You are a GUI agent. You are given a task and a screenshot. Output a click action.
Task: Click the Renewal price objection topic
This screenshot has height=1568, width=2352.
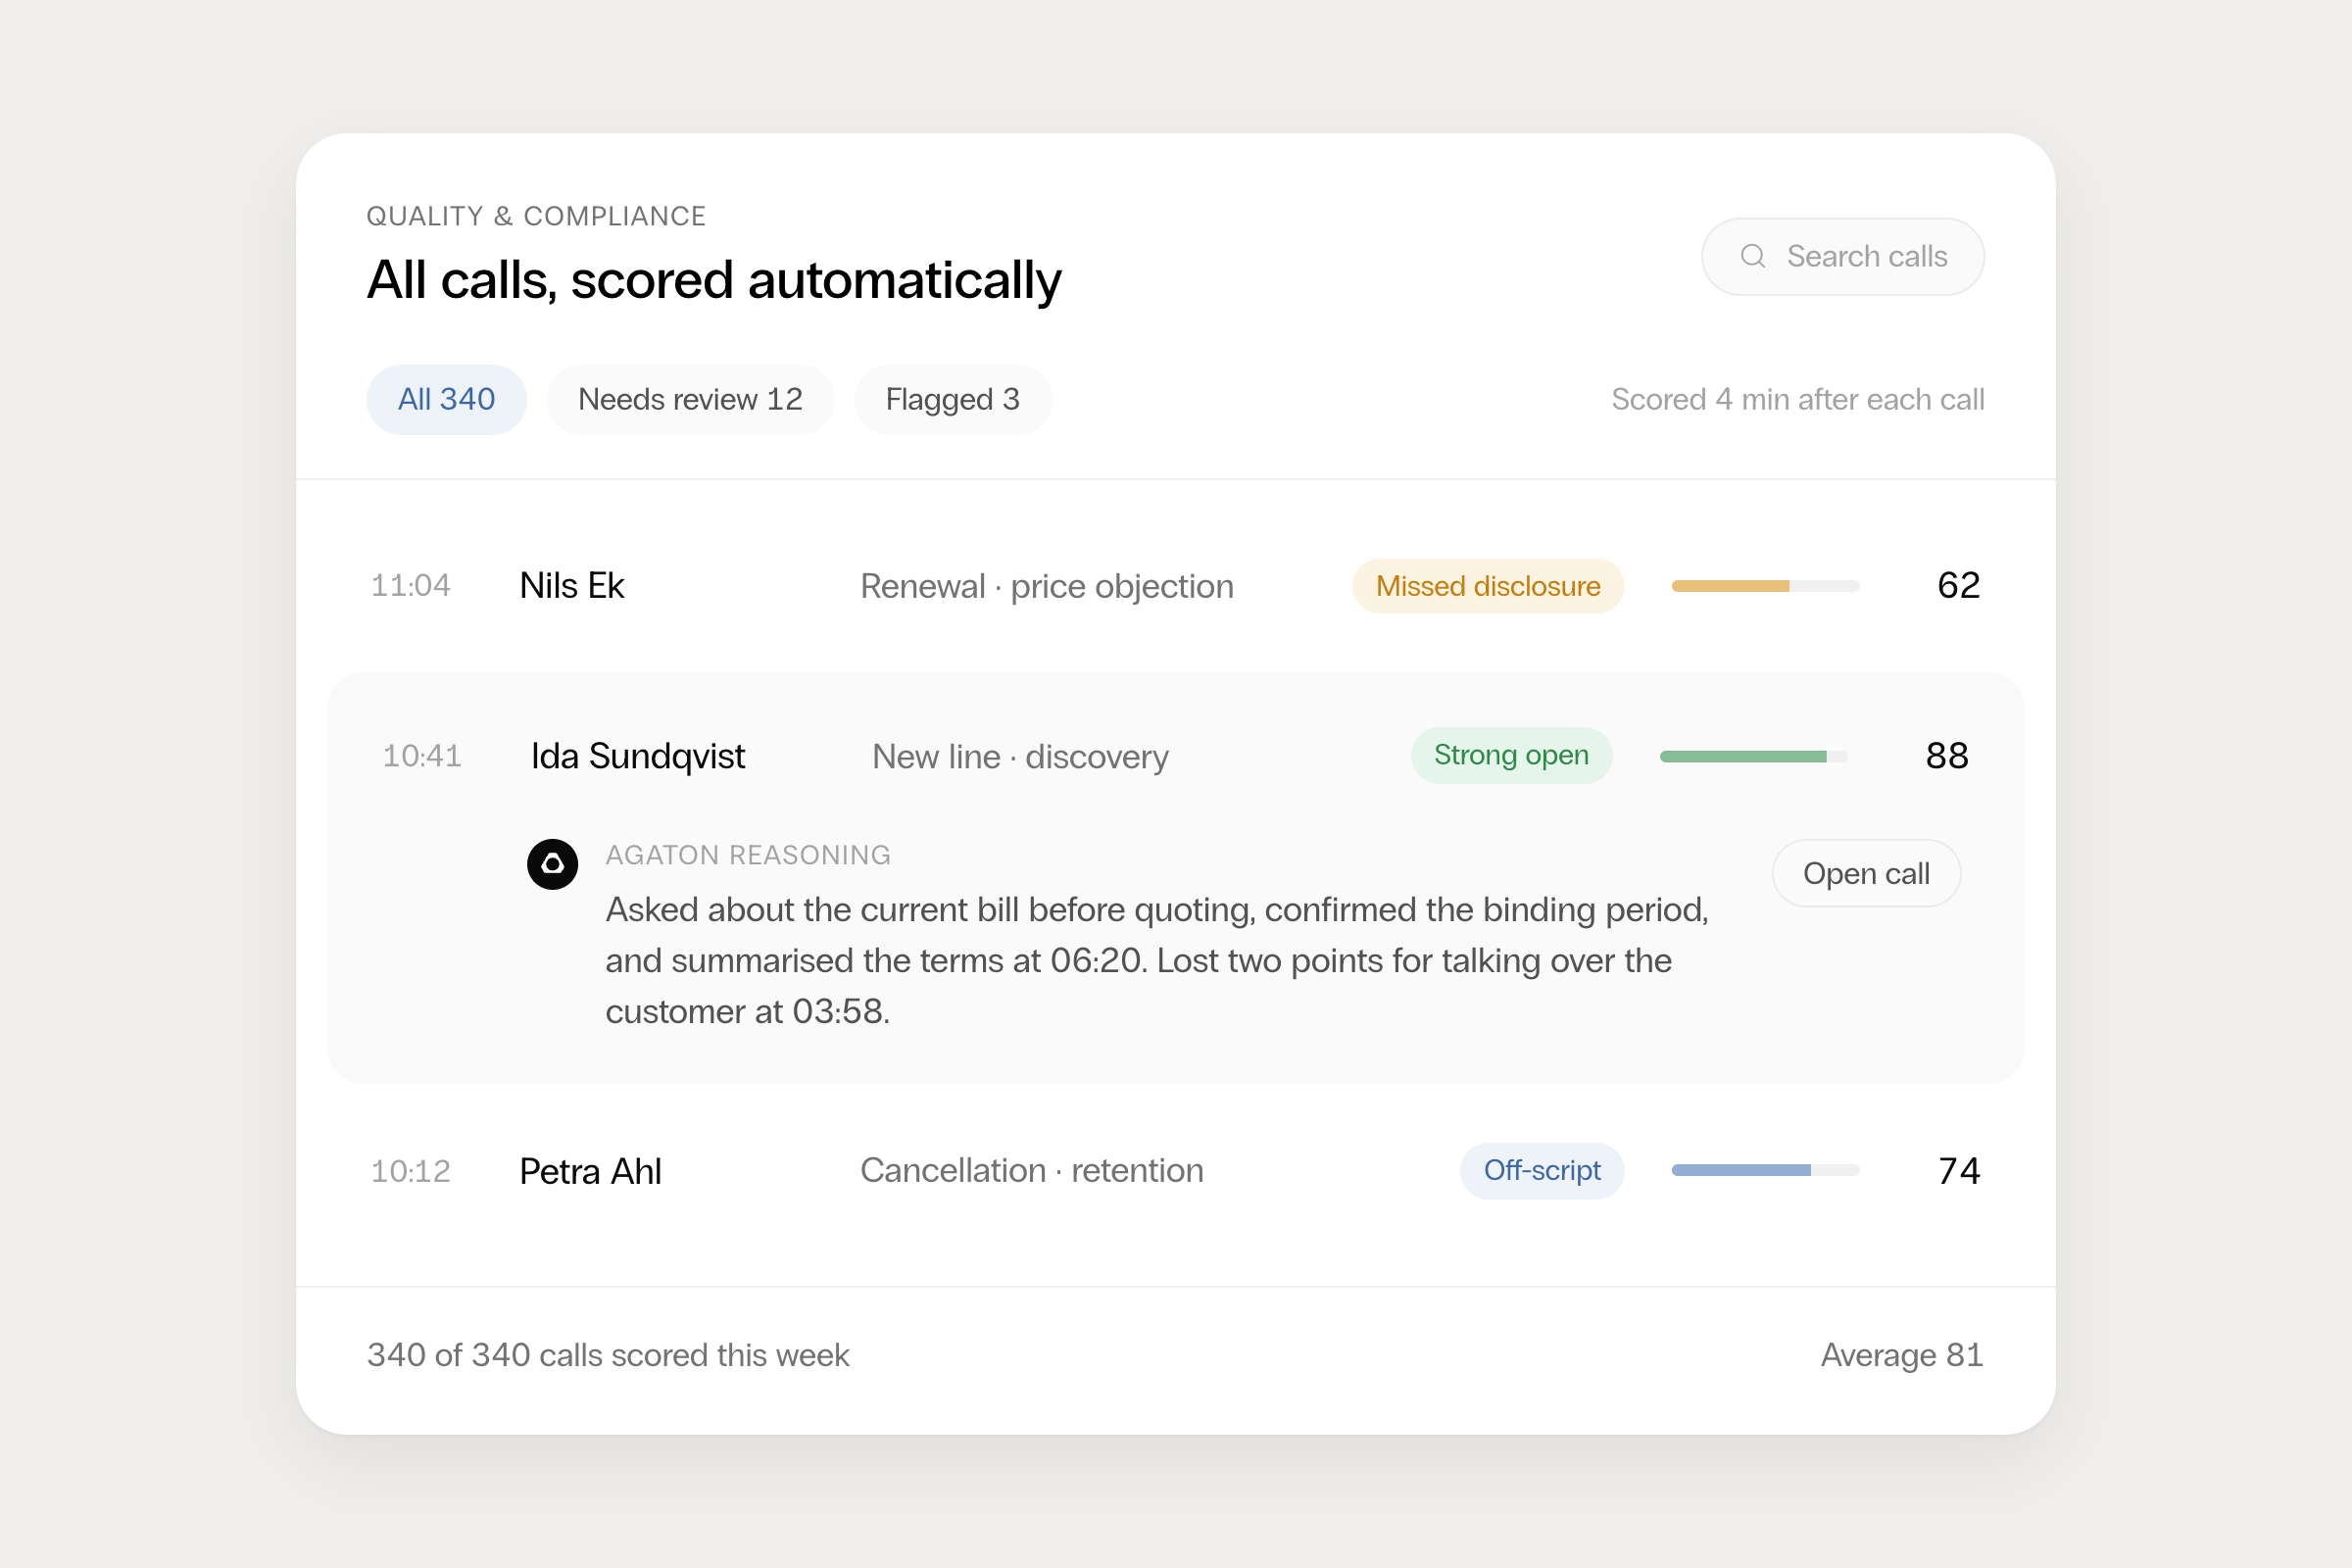pos(1047,586)
